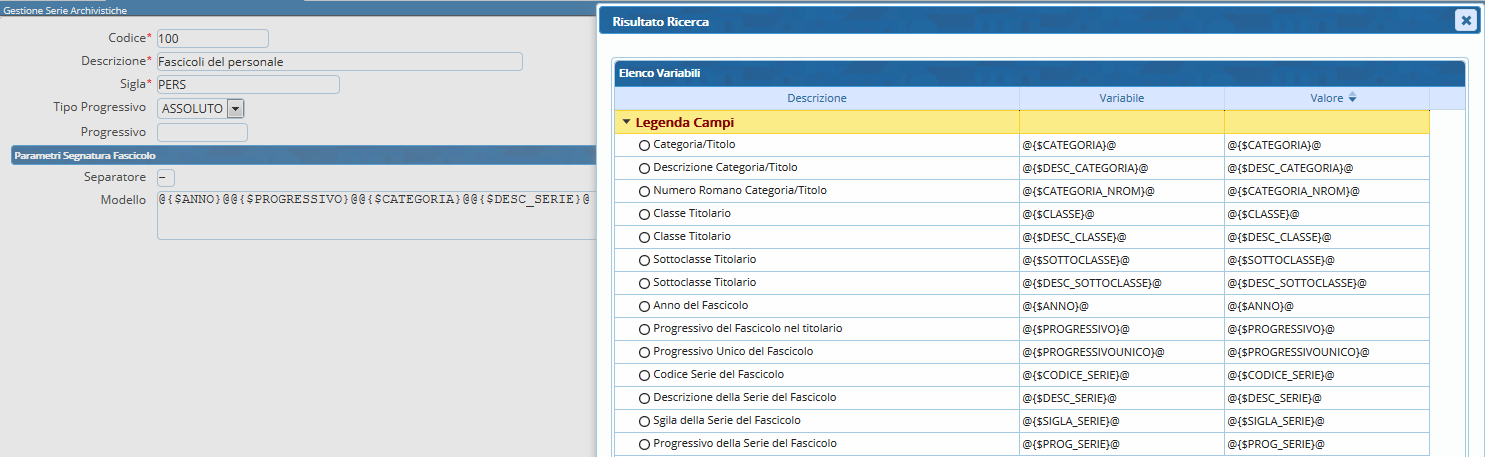Image resolution: width=1485 pixels, height=457 pixels.
Task: Close the Risultato Ricerca dialog
Action: click(1465, 20)
